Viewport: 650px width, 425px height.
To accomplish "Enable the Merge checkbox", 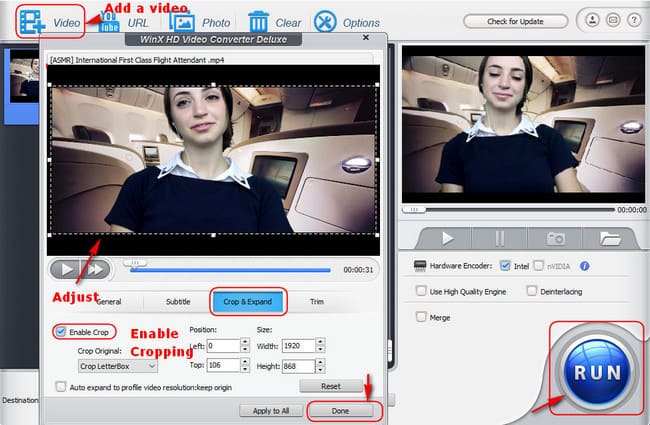I will [421, 317].
